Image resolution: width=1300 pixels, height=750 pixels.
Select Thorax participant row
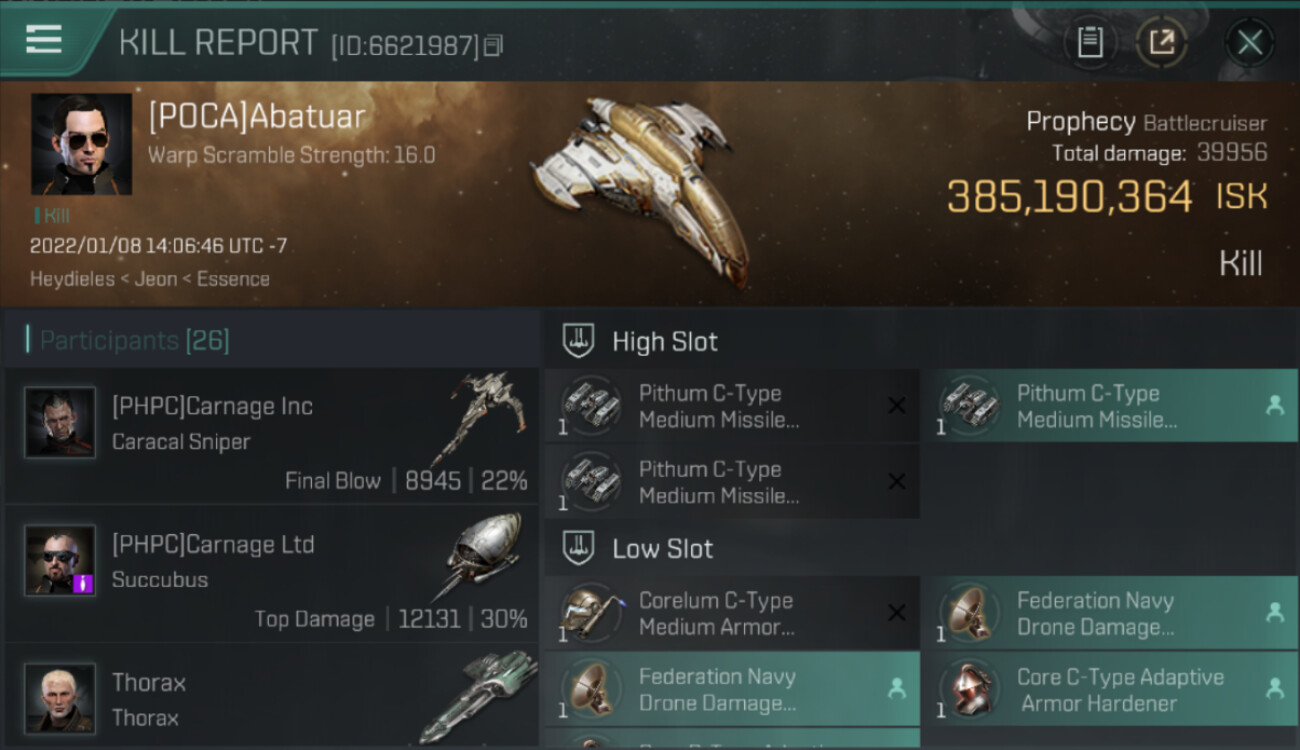pos(271,697)
